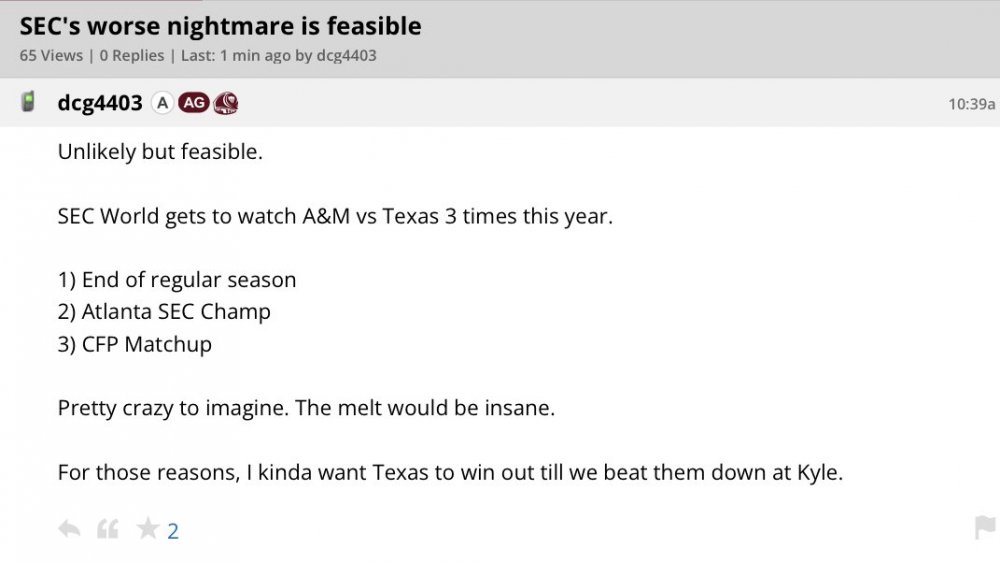Click the star count number 2
Image resolution: width=1000 pixels, height=563 pixels.
click(x=173, y=531)
